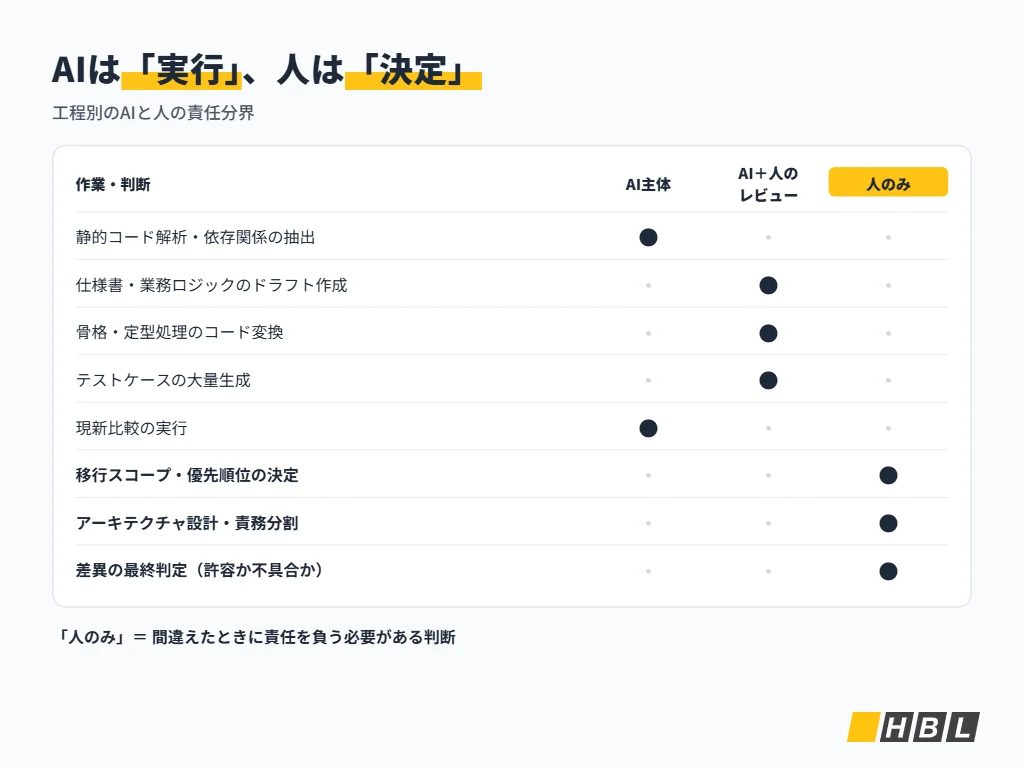Select row 移行スコープ・優先順位の決定
Viewport: 1024px width, 768px height.
(512, 475)
